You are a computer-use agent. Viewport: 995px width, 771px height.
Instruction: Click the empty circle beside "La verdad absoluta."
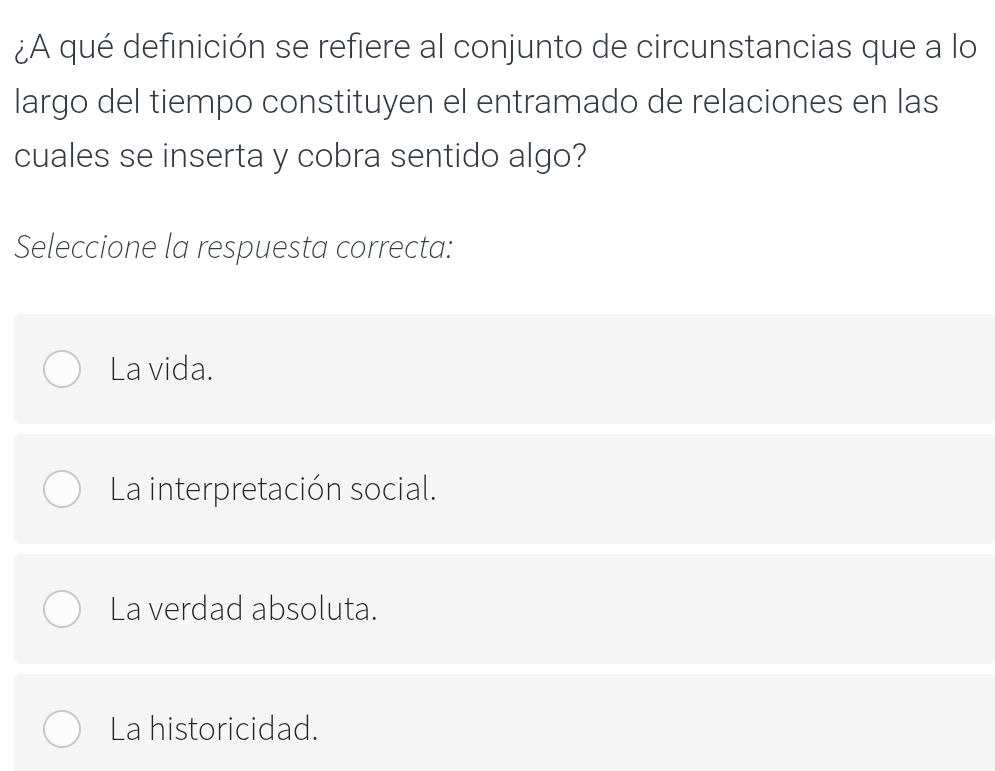pos(61,609)
